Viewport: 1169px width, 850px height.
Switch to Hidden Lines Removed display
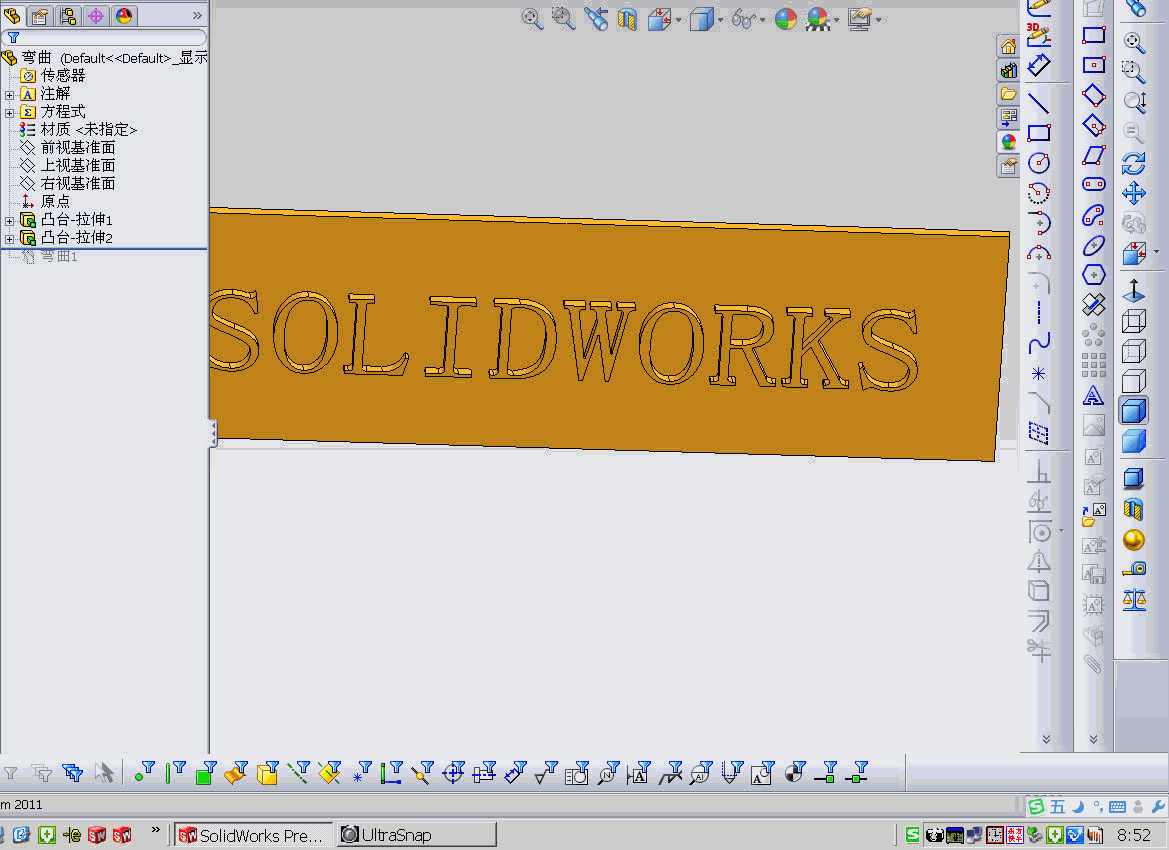pos(1134,380)
